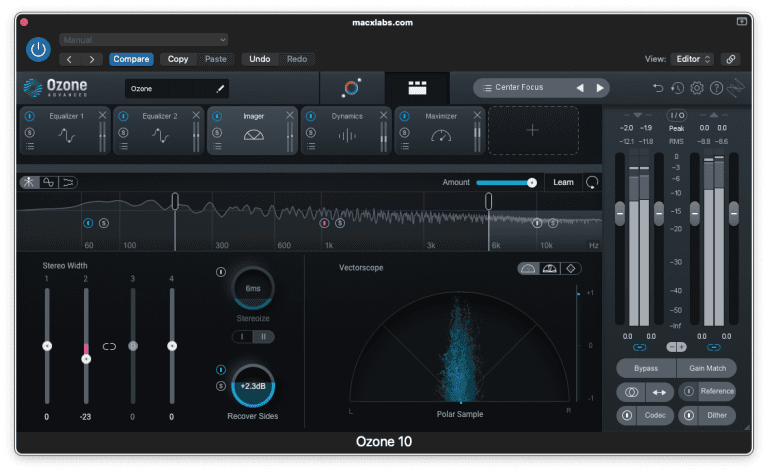Viewport: 768px width, 473px height.
Task: Click the reset circular icon beside Learn
Action: click(592, 182)
